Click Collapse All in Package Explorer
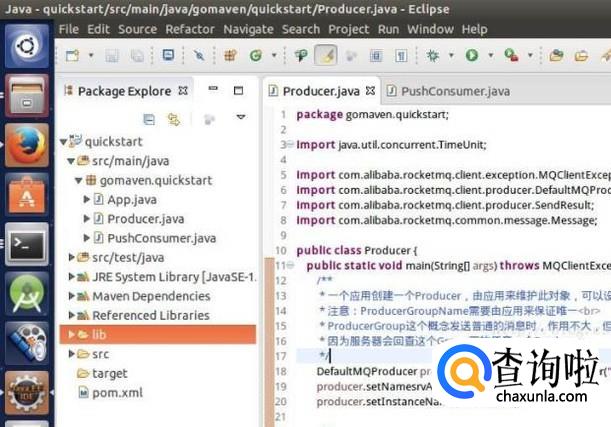This screenshot has width=611, height=427. [149, 119]
